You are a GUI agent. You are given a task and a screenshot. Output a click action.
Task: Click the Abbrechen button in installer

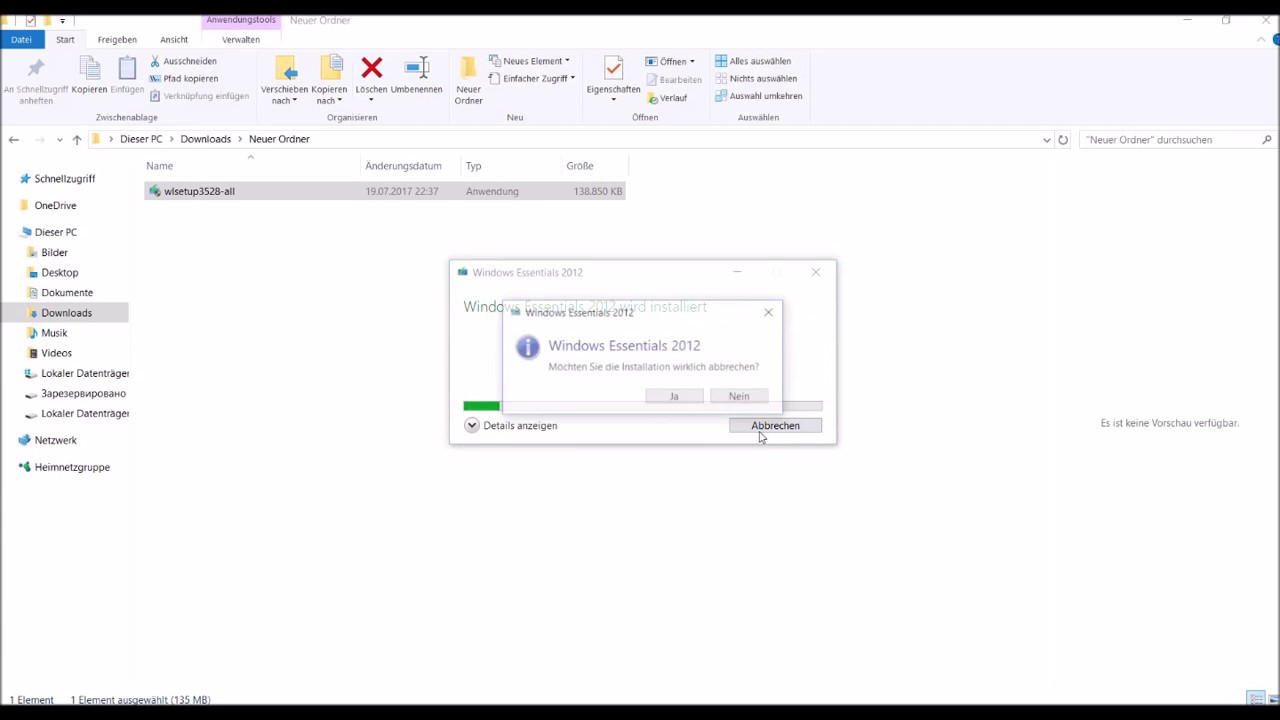775,426
